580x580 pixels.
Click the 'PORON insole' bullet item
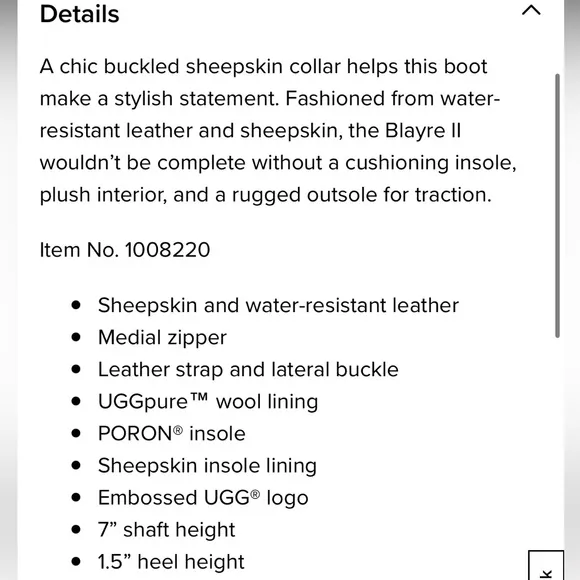(x=172, y=434)
